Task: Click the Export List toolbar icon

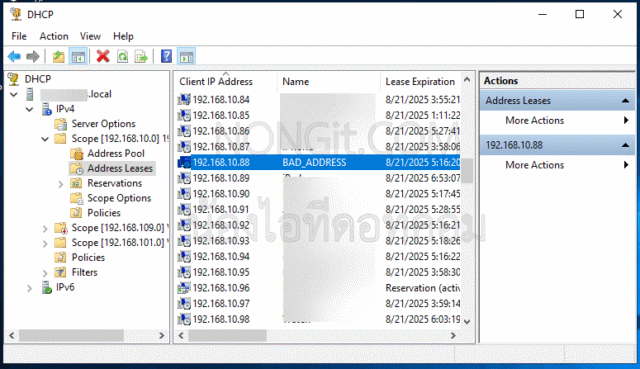Action: (141, 56)
